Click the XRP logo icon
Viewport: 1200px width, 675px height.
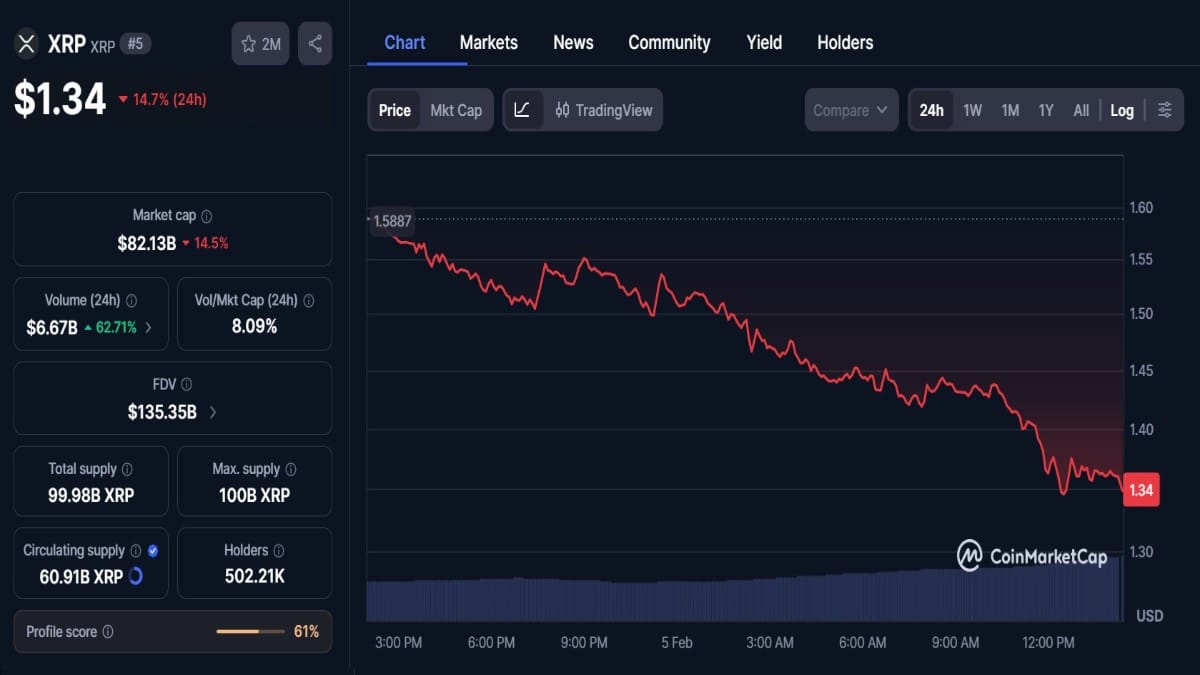click(27, 44)
